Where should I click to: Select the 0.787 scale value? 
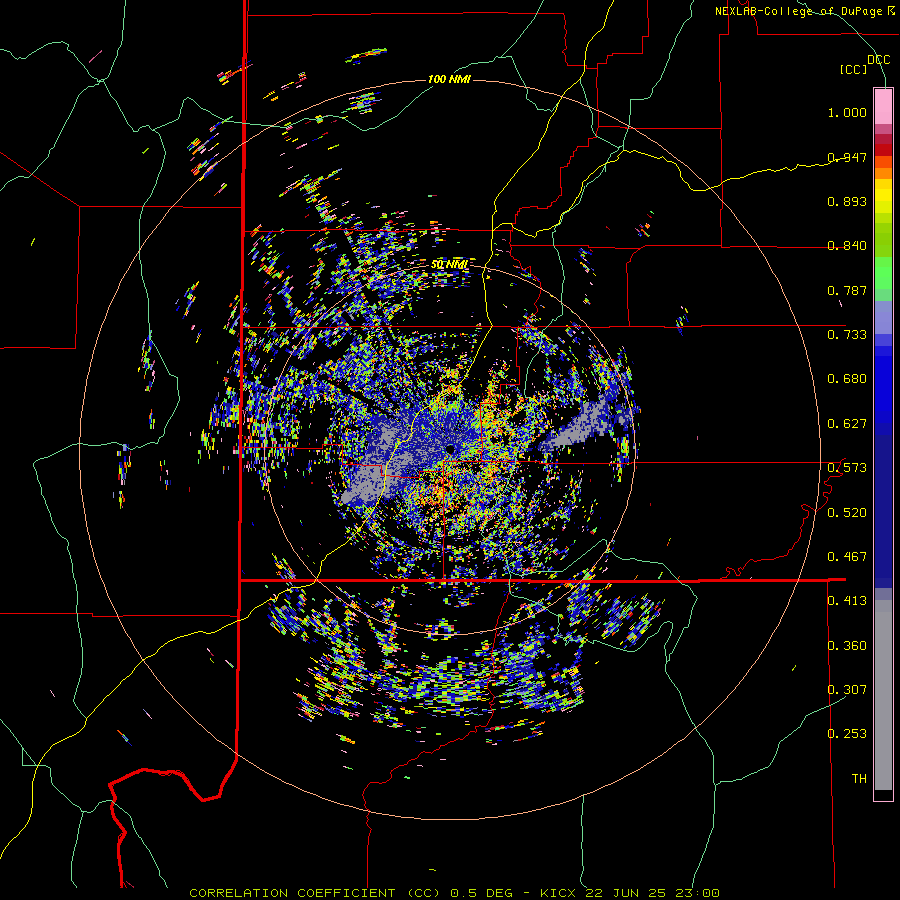[x=847, y=290]
